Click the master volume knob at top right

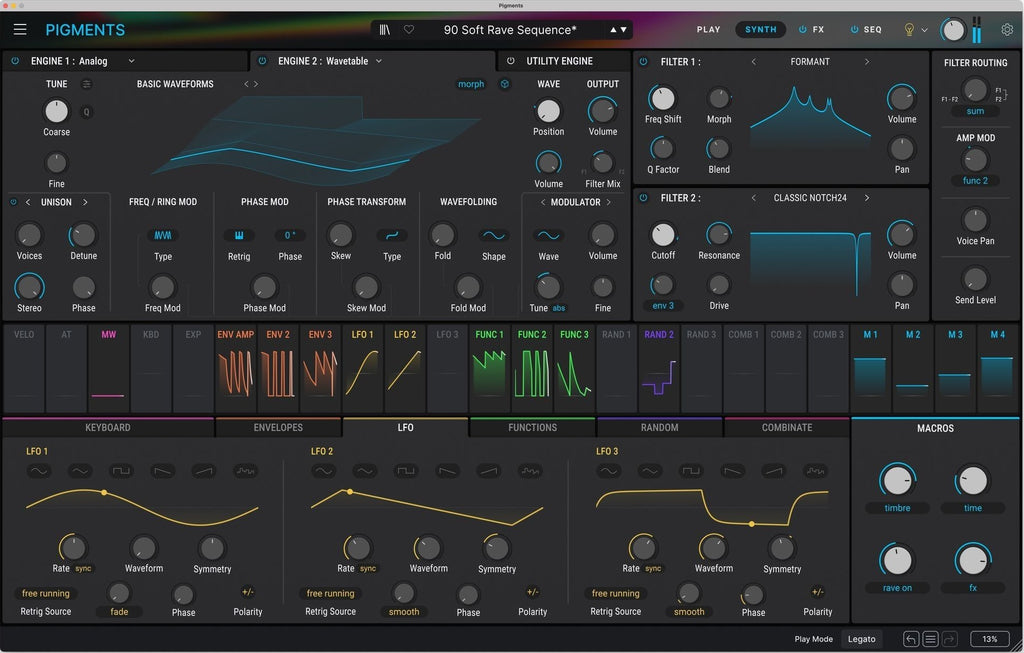click(953, 30)
